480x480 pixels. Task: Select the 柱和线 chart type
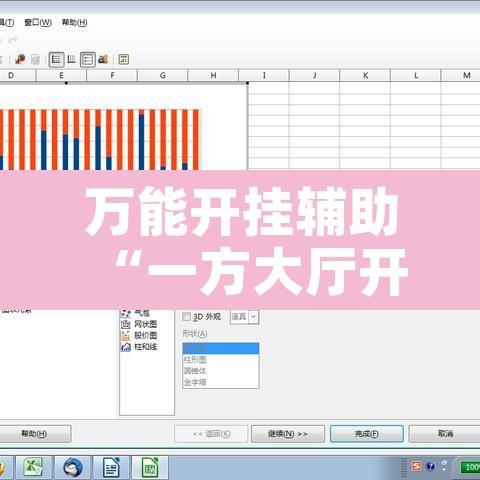[139, 347]
